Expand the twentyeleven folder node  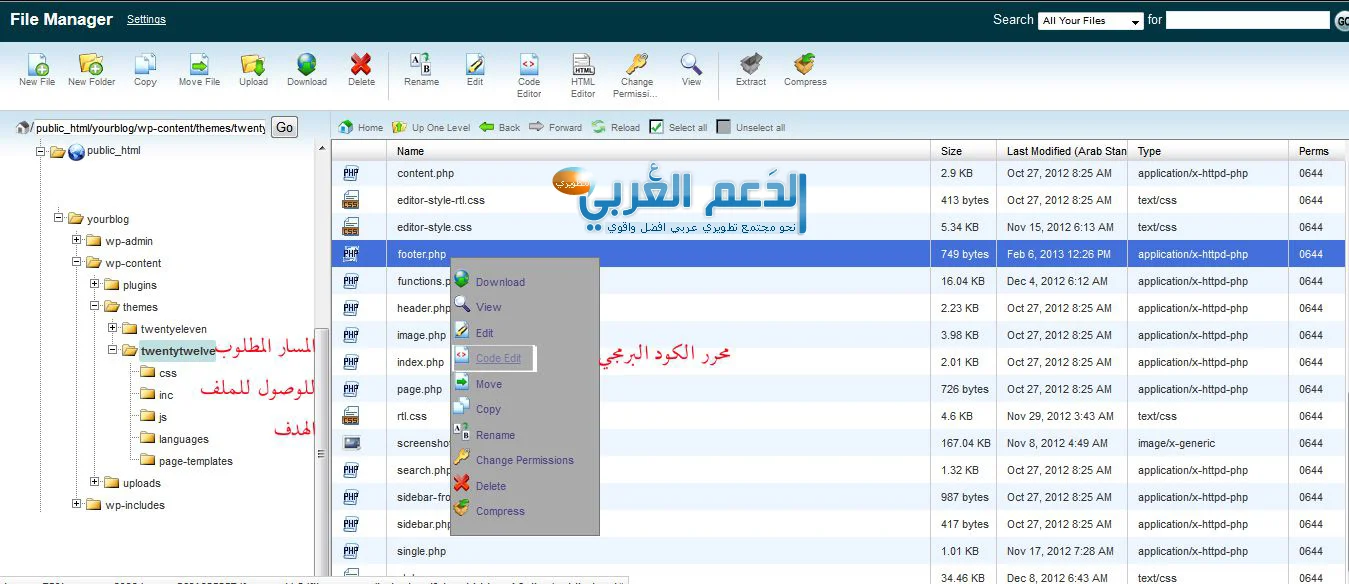click(113, 328)
